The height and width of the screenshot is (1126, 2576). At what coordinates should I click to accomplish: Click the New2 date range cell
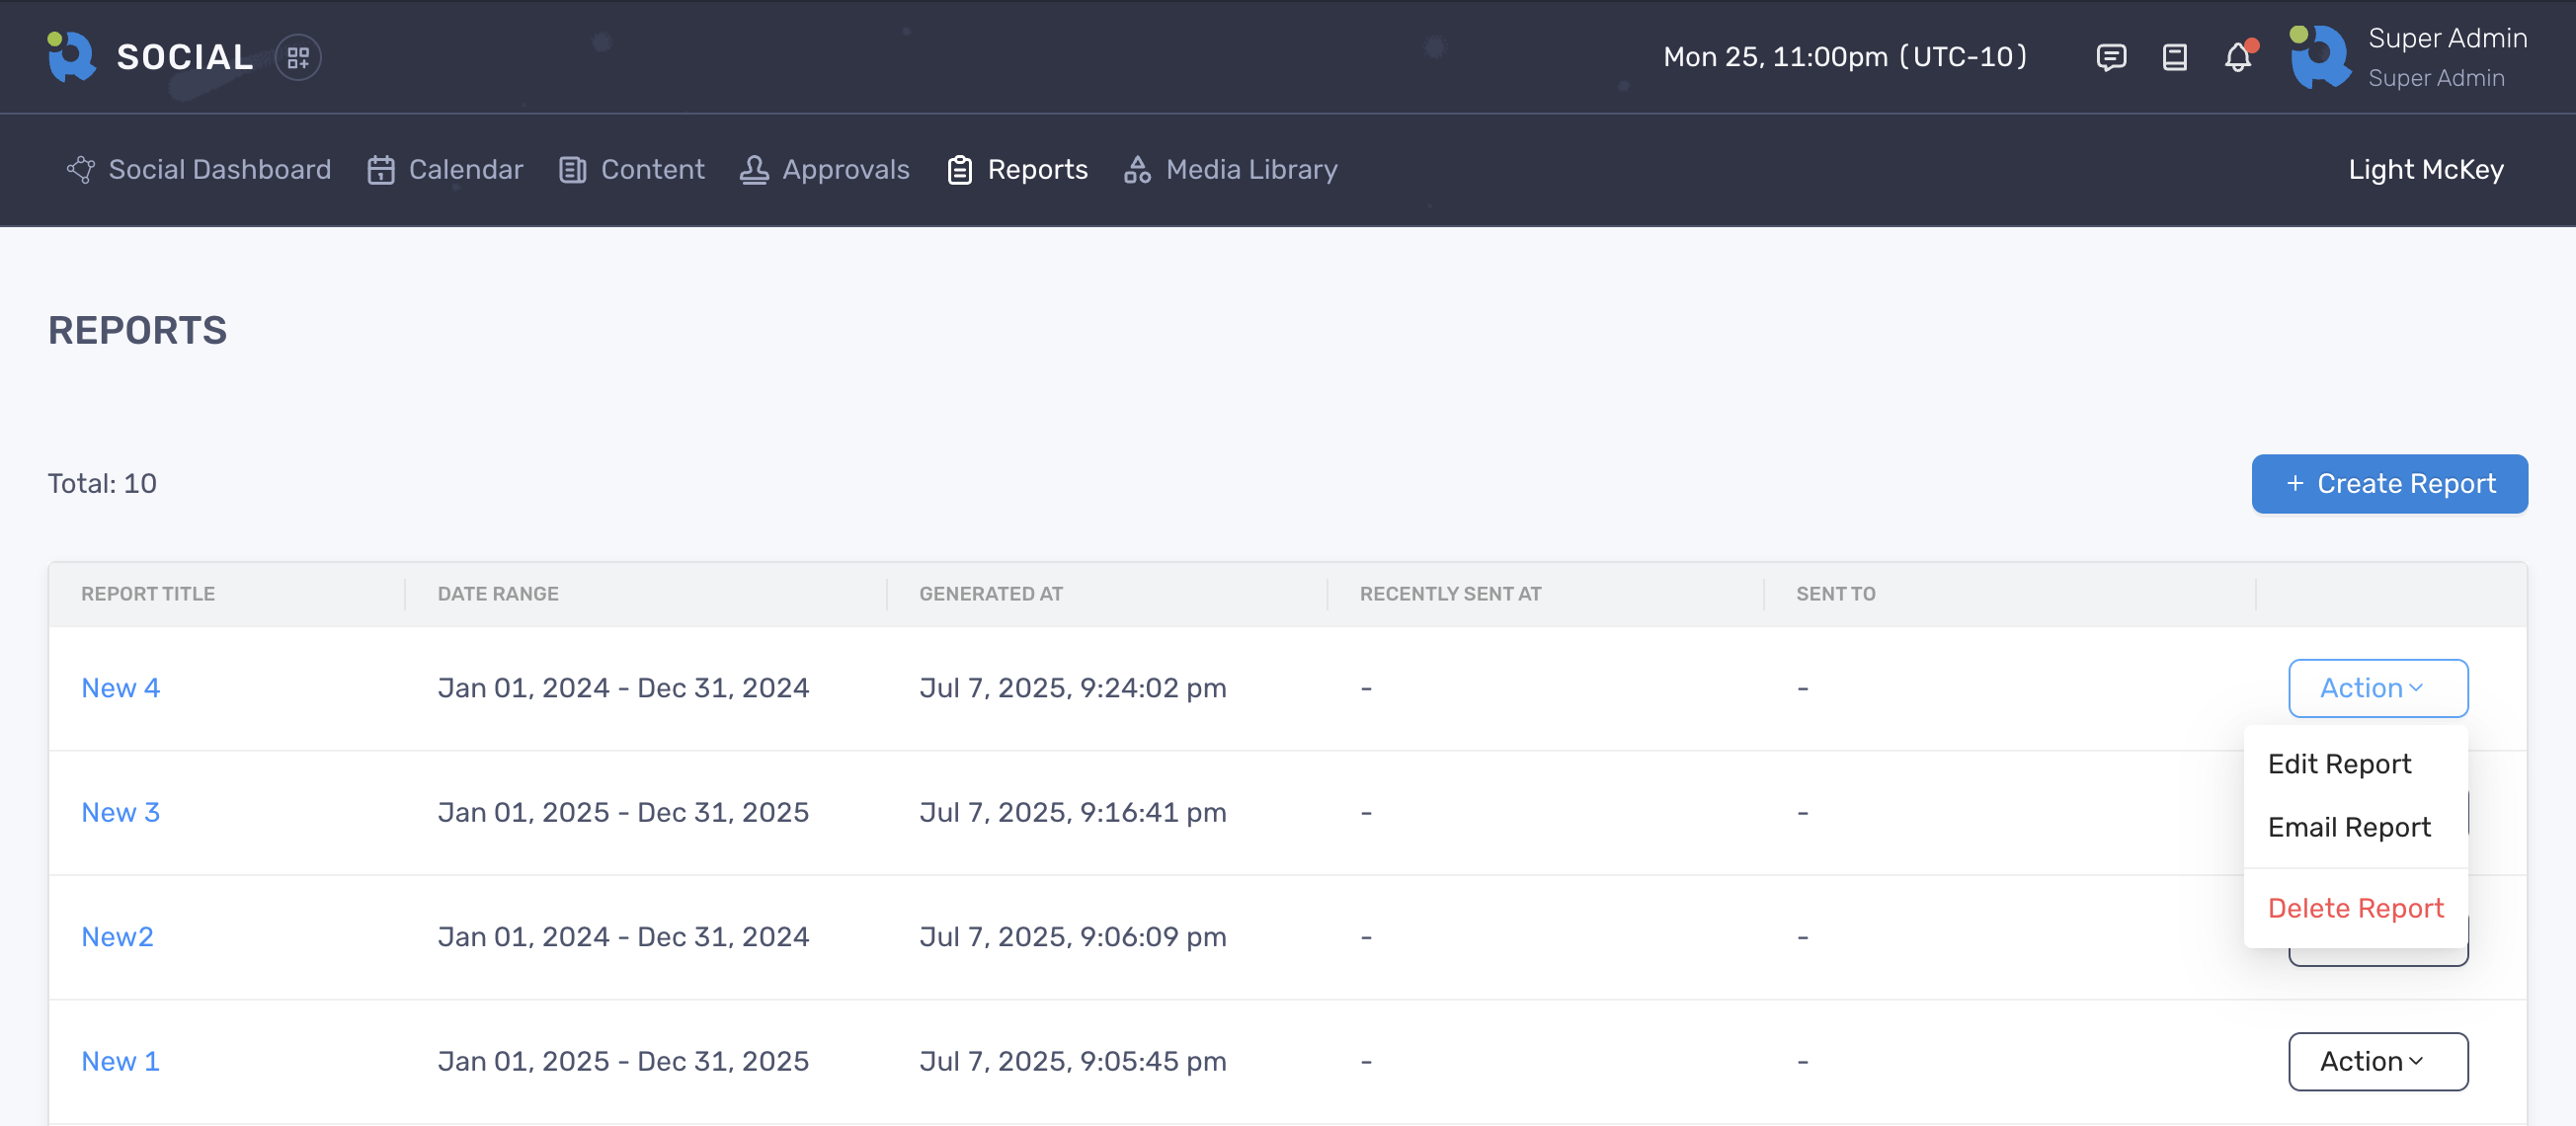pos(623,937)
